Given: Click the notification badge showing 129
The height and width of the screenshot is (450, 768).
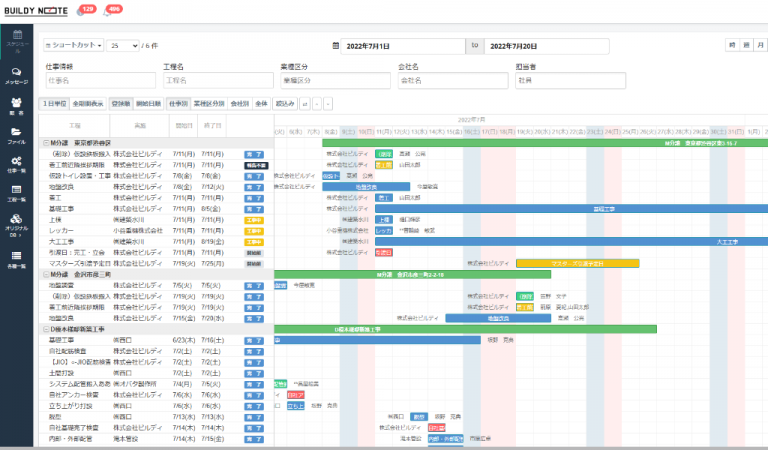Looking at the screenshot, I should click(86, 10).
